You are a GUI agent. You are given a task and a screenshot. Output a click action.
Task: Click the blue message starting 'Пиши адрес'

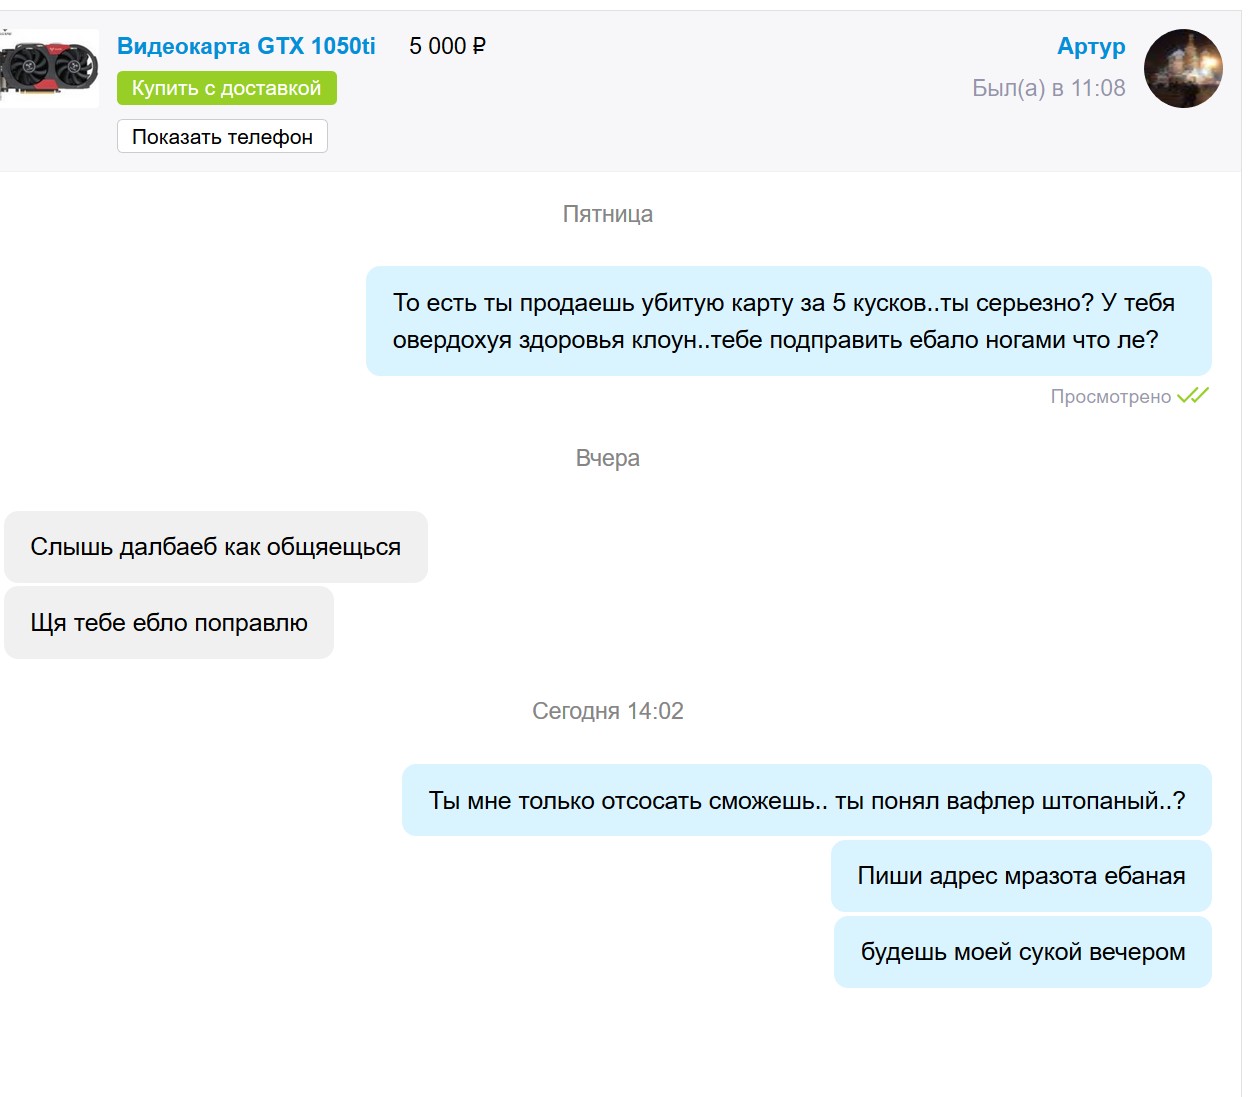1021,876
